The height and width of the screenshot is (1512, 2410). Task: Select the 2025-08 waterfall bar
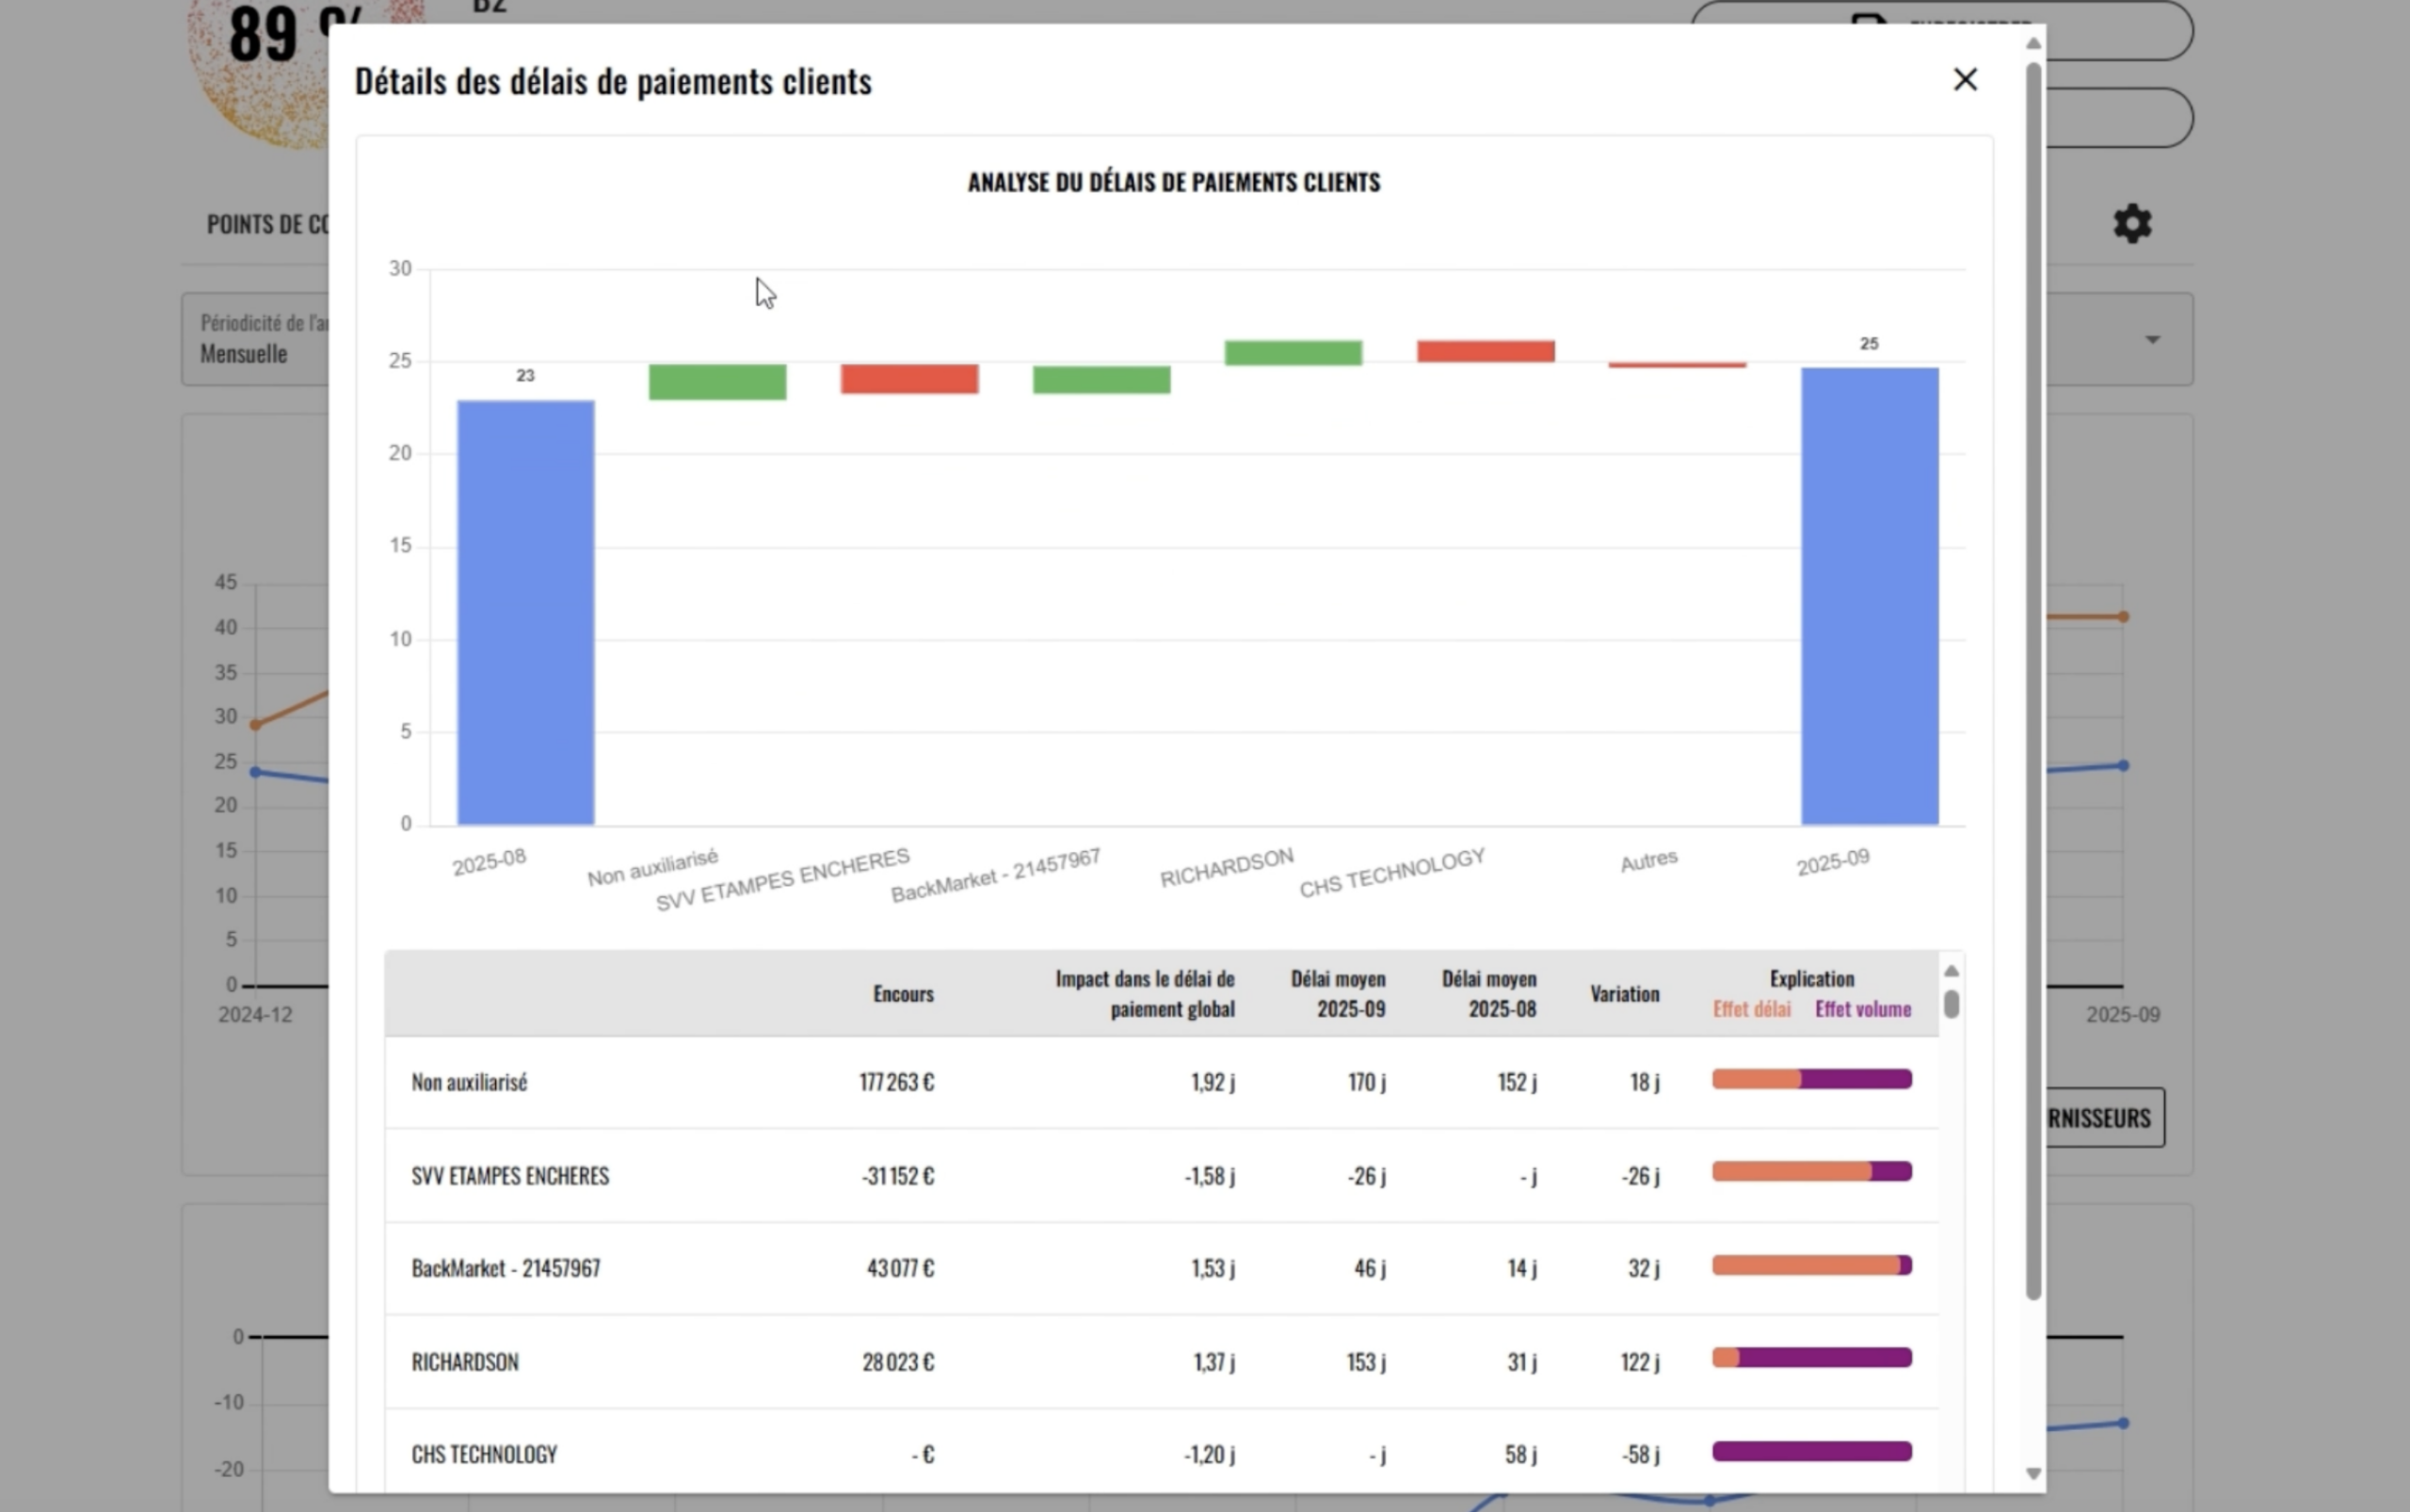(x=525, y=610)
